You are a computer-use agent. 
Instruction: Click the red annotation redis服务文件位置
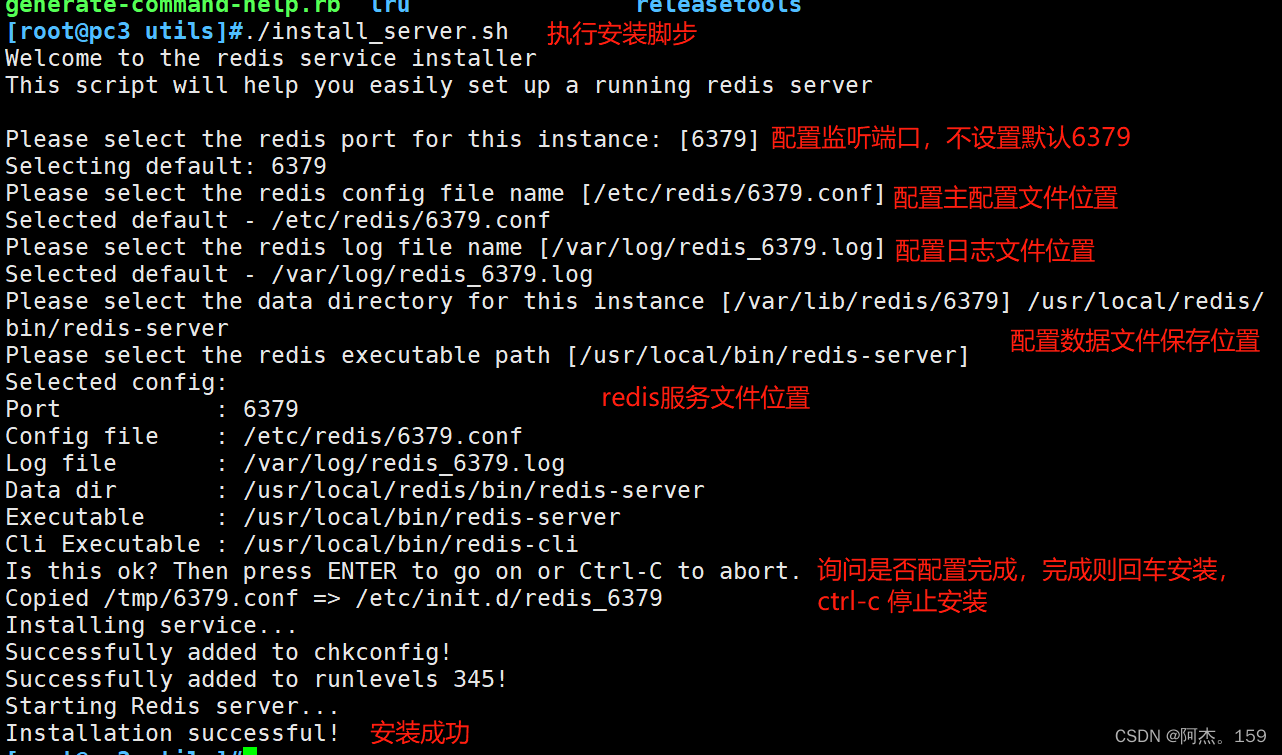tap(705, 398)
